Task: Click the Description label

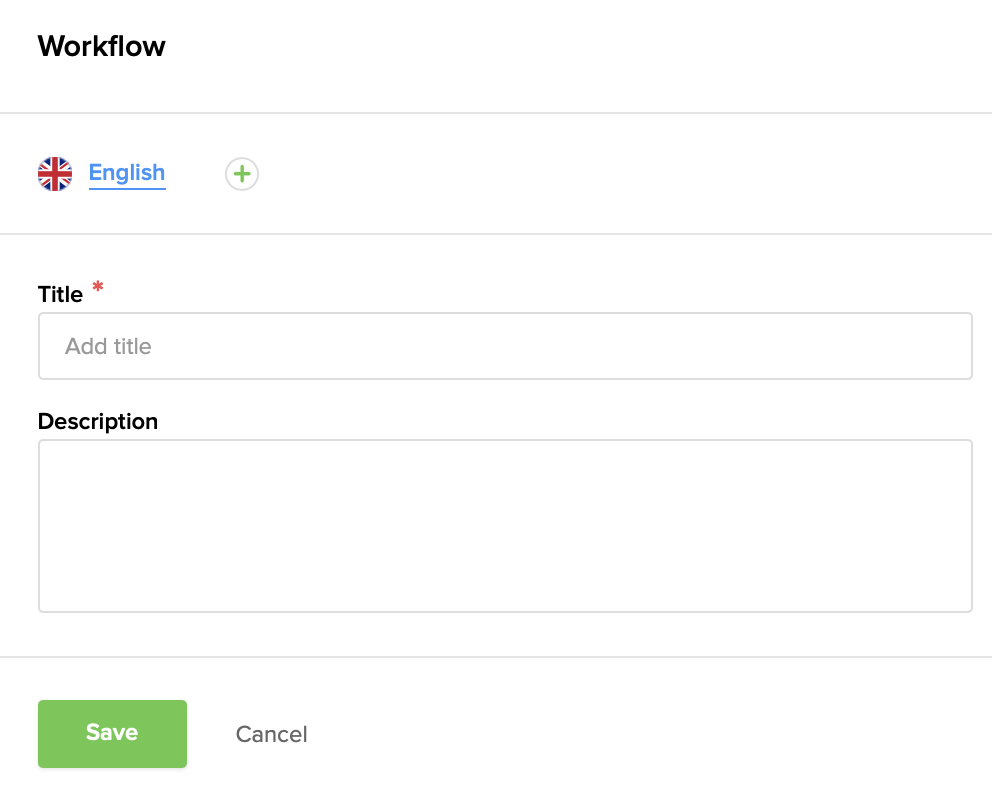Action: click(x=97, y=421)
